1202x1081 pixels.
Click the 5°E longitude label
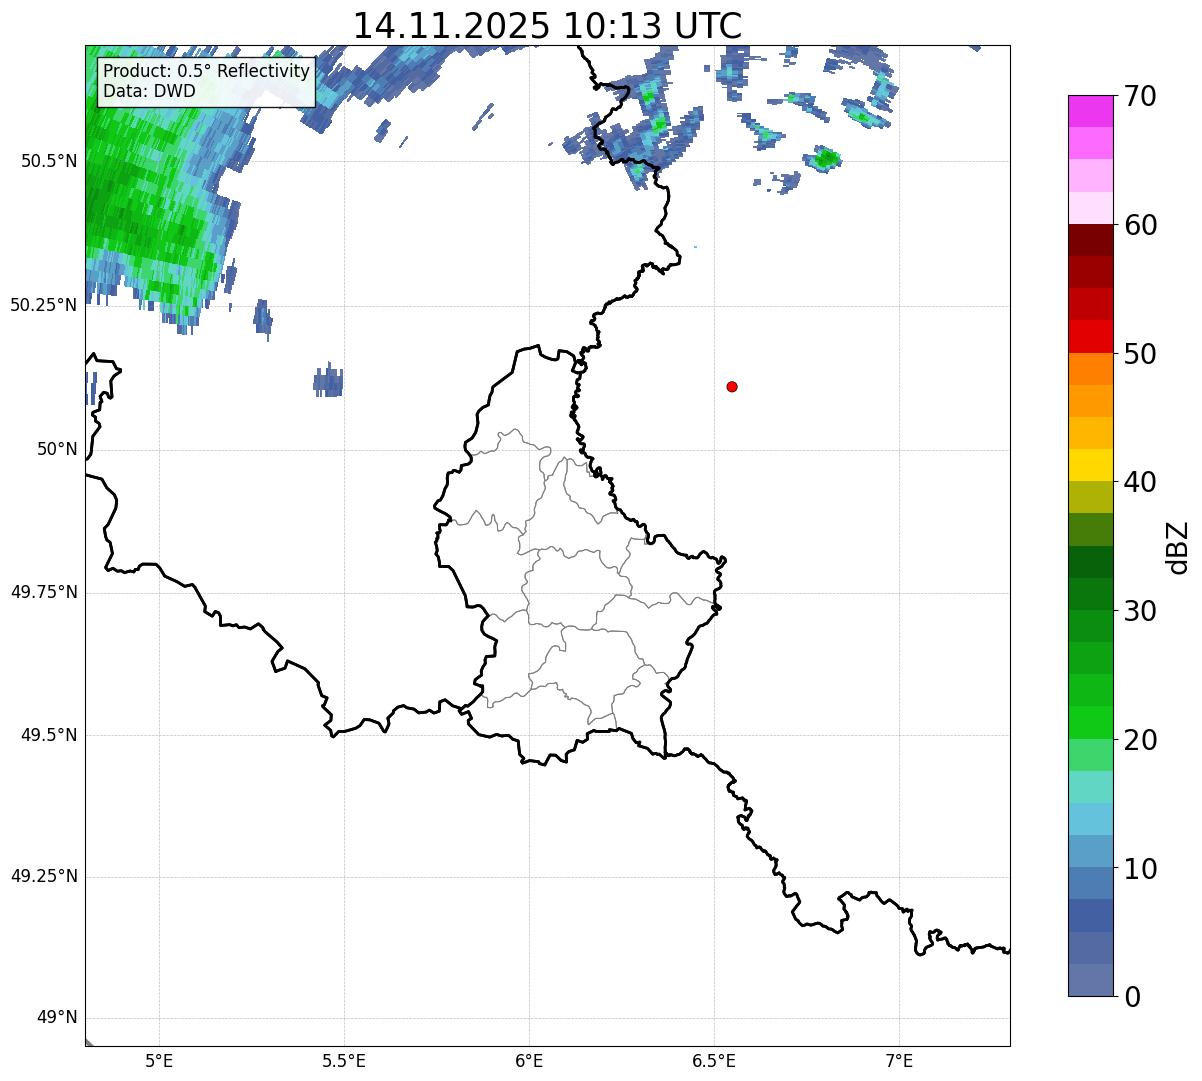pos(159,1060)
